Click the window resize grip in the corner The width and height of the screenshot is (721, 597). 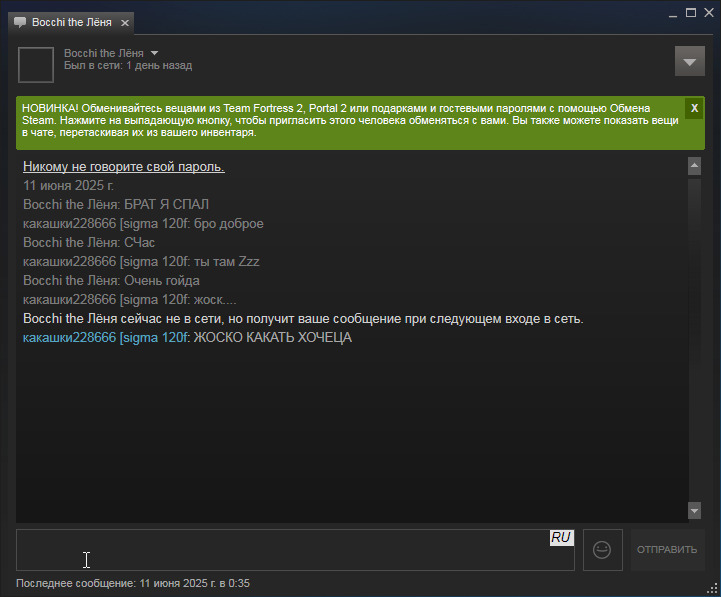pos(712,588)
